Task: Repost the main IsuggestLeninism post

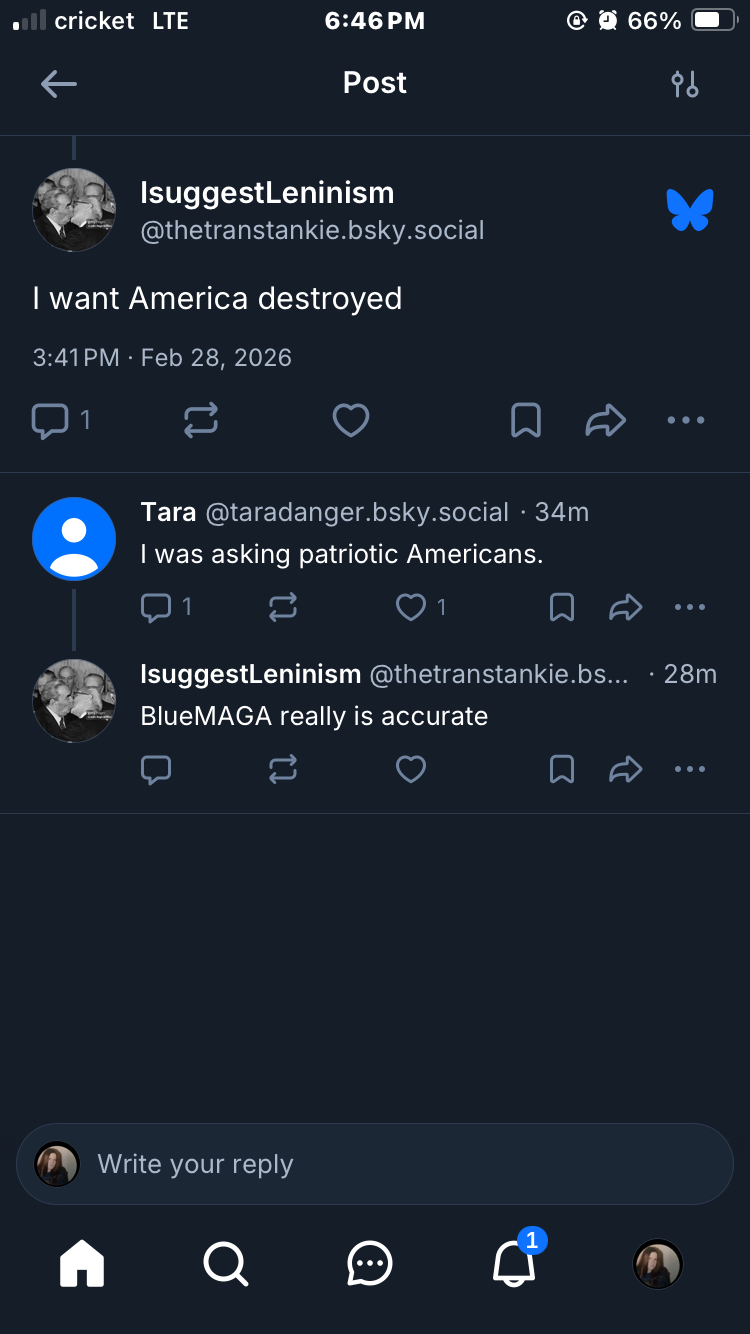Action: (201, 421)
